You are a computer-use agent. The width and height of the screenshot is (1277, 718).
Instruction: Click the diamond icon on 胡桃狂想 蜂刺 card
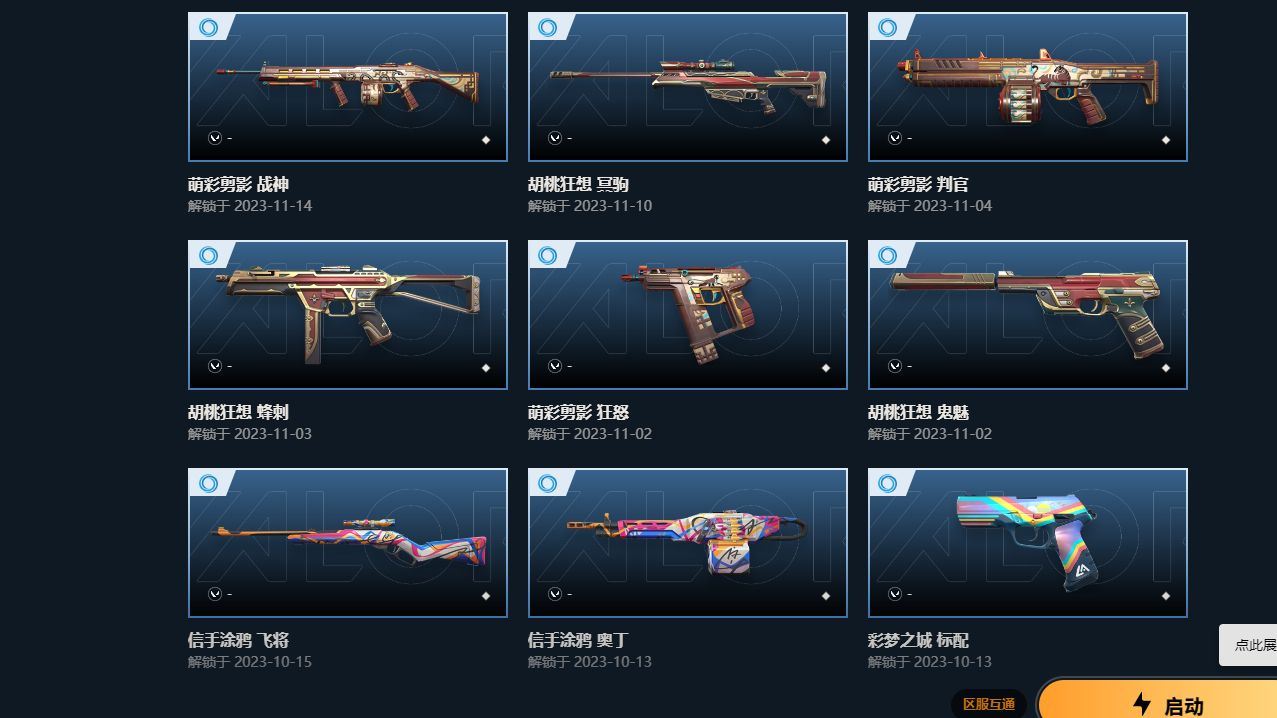pos(486,368)
